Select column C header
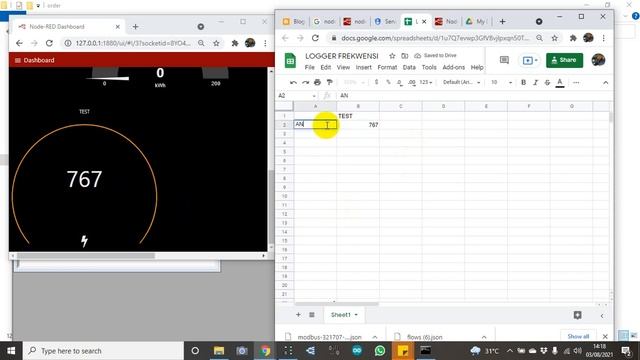 [400, 106]
